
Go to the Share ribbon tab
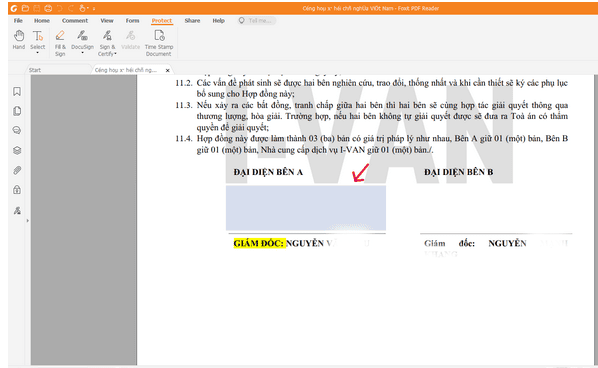(x=192, y=21)
